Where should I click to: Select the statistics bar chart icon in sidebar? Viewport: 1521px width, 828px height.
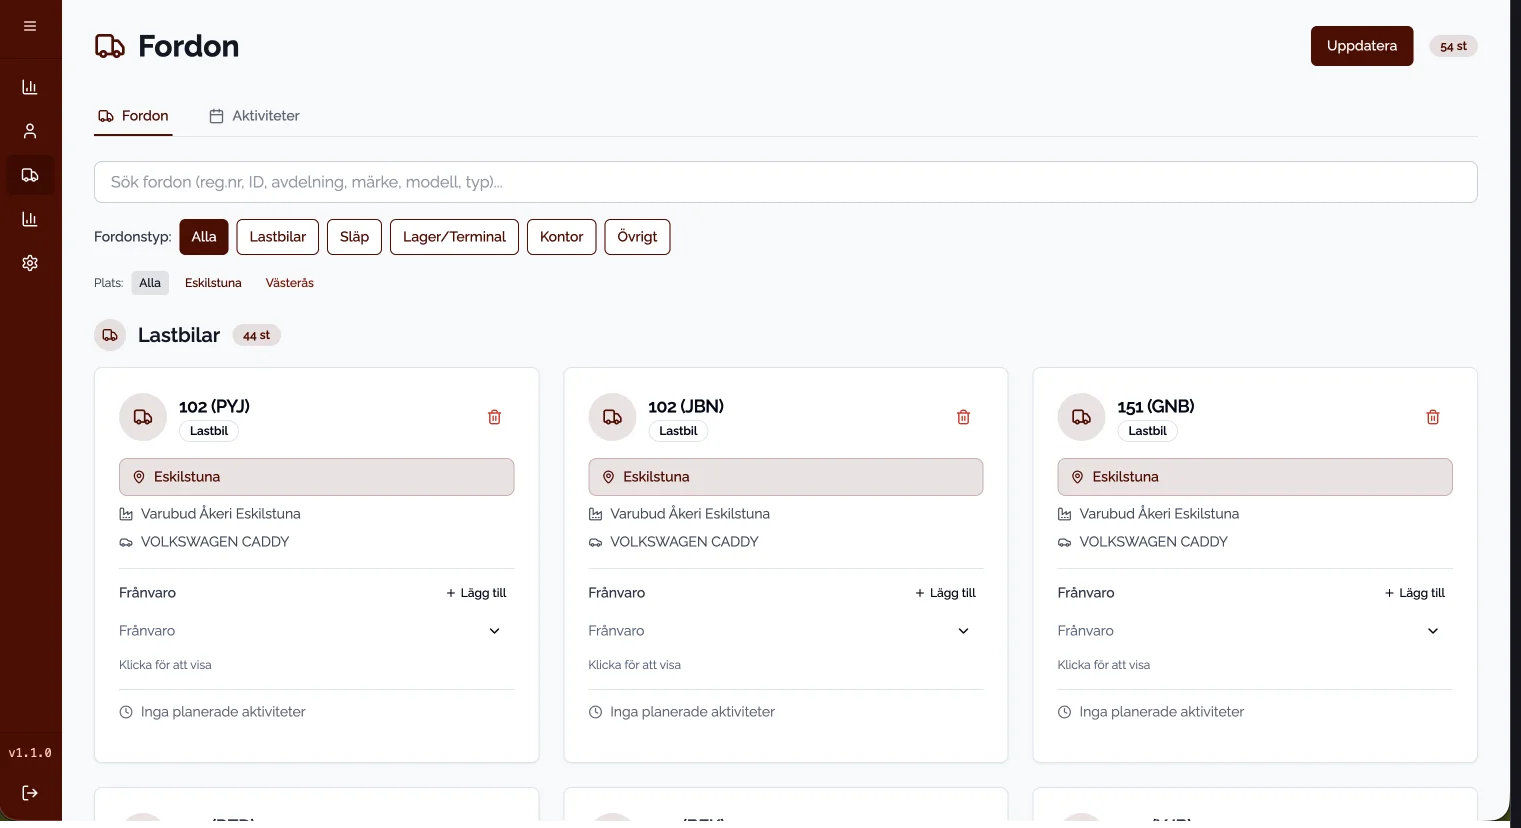coord(29,87)
